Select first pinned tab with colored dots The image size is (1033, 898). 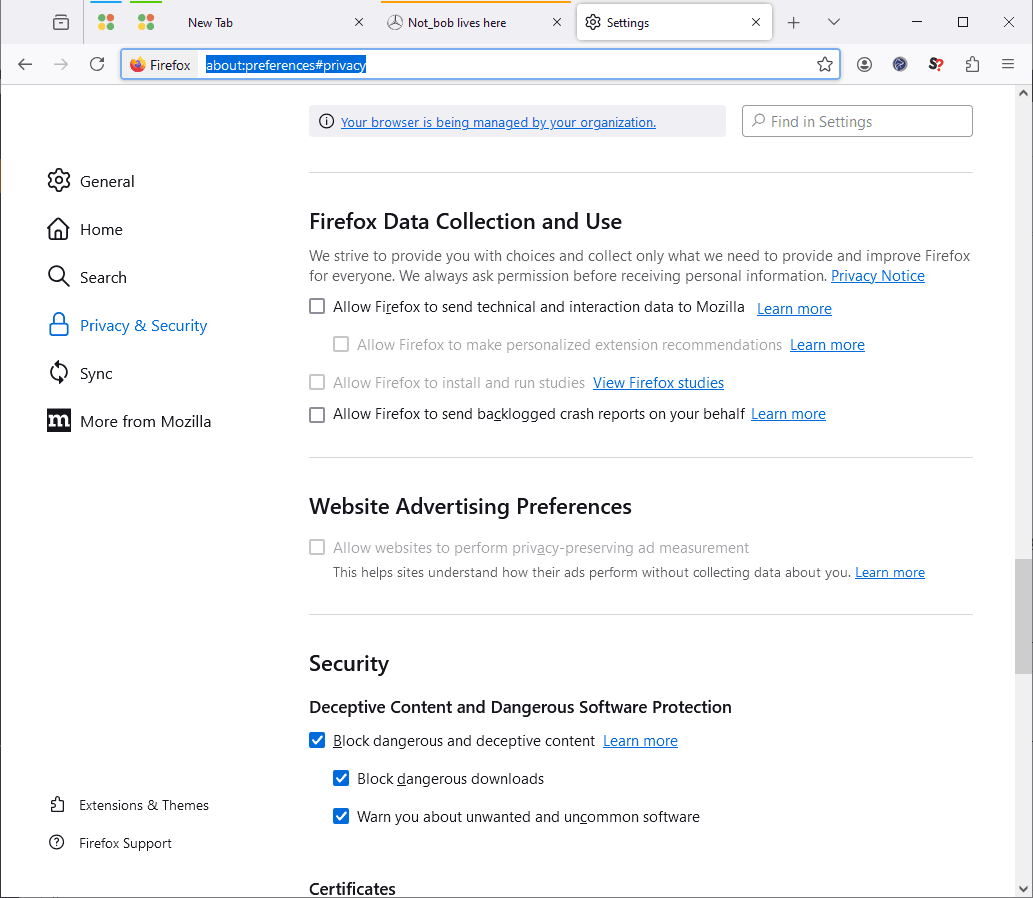tap(106, 22)
